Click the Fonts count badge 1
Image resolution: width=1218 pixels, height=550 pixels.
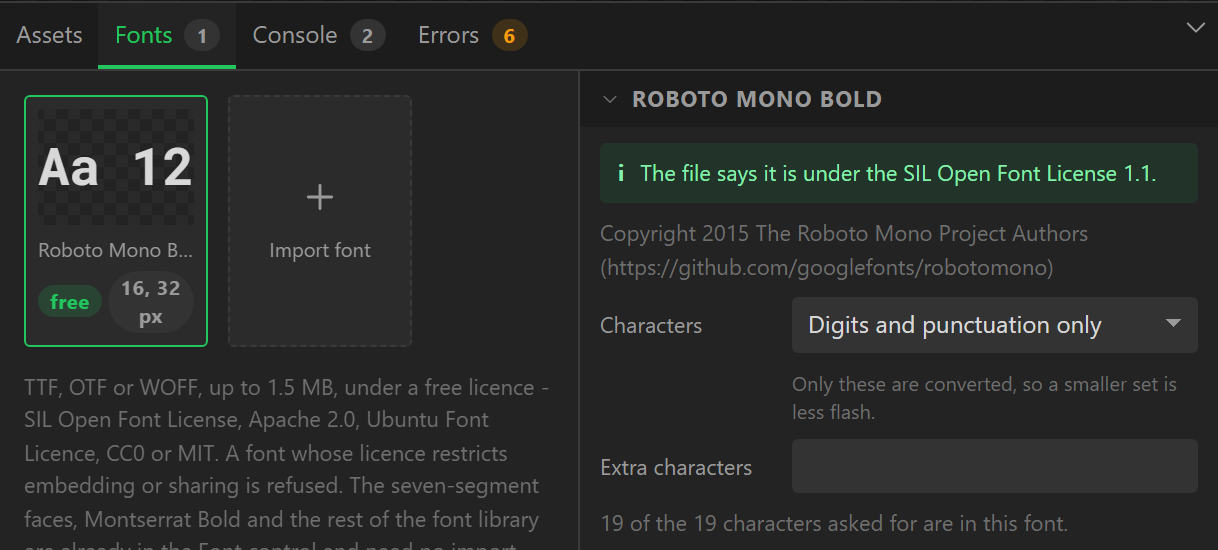(x=201, y=36)
